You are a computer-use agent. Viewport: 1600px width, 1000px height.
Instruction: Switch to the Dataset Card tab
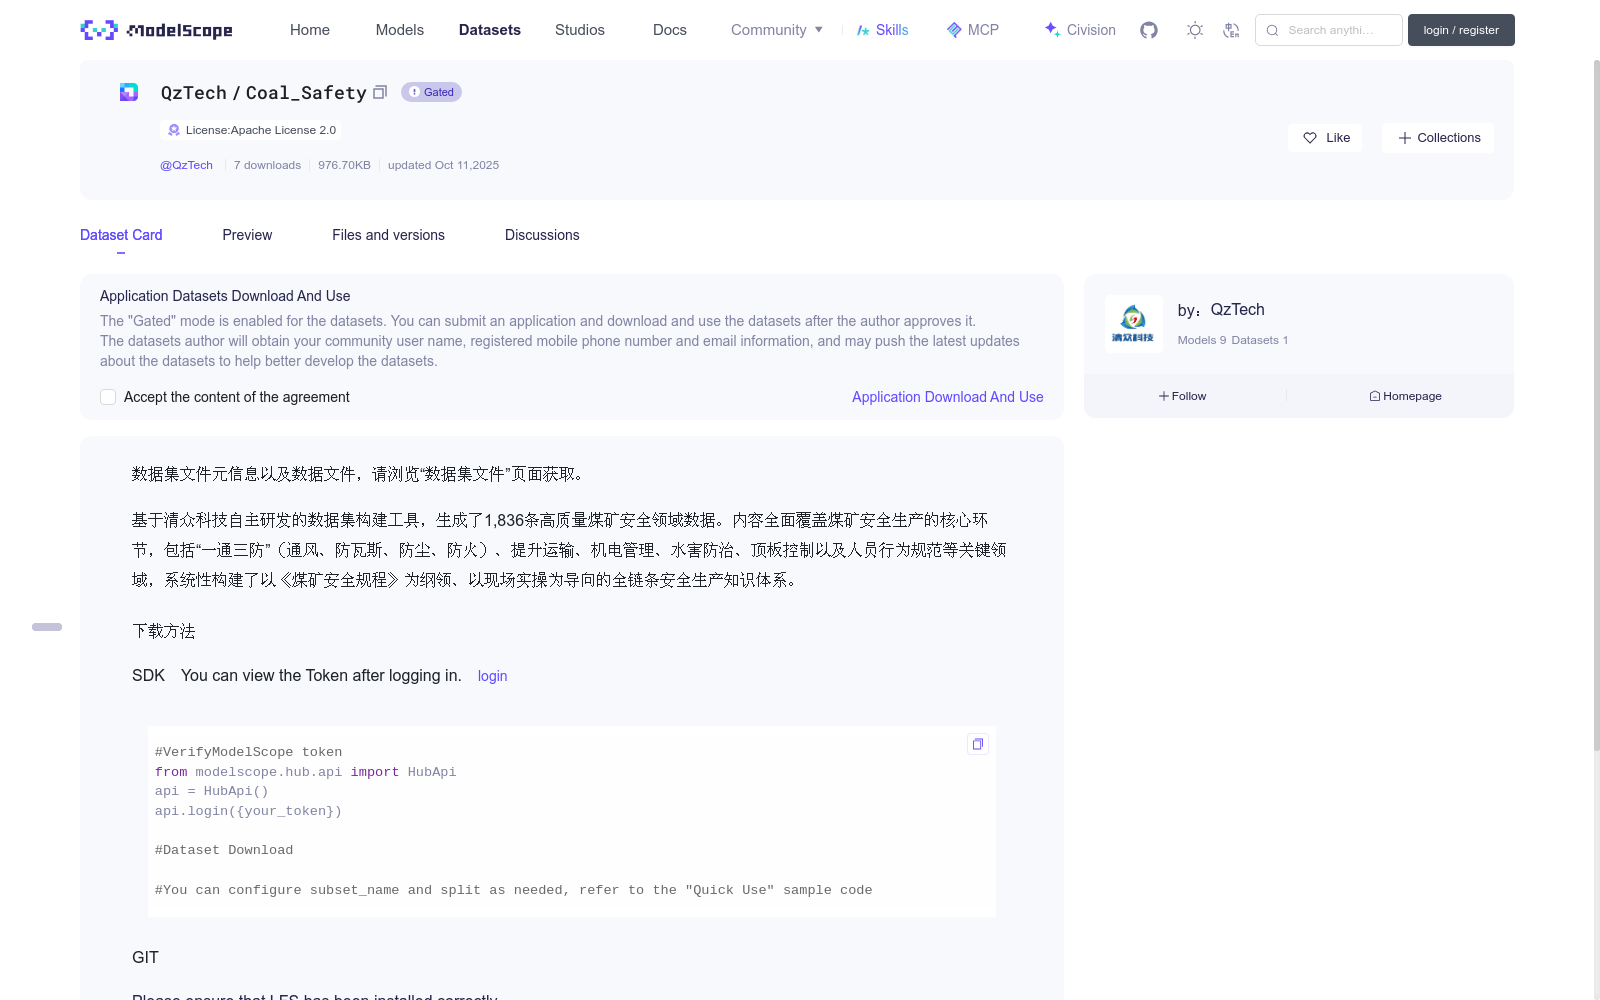coord(121,235)
